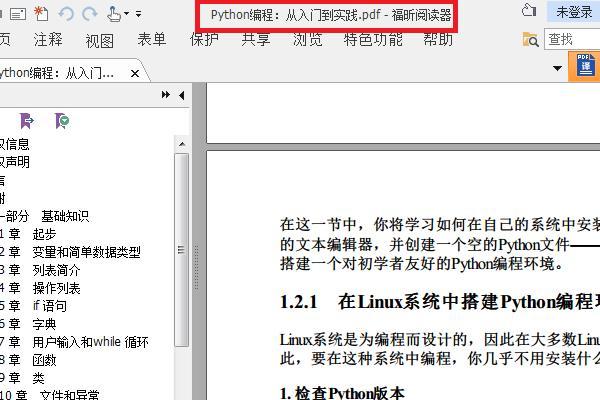
Task: Select bookmark 基础知识
Action: (65, 216)
